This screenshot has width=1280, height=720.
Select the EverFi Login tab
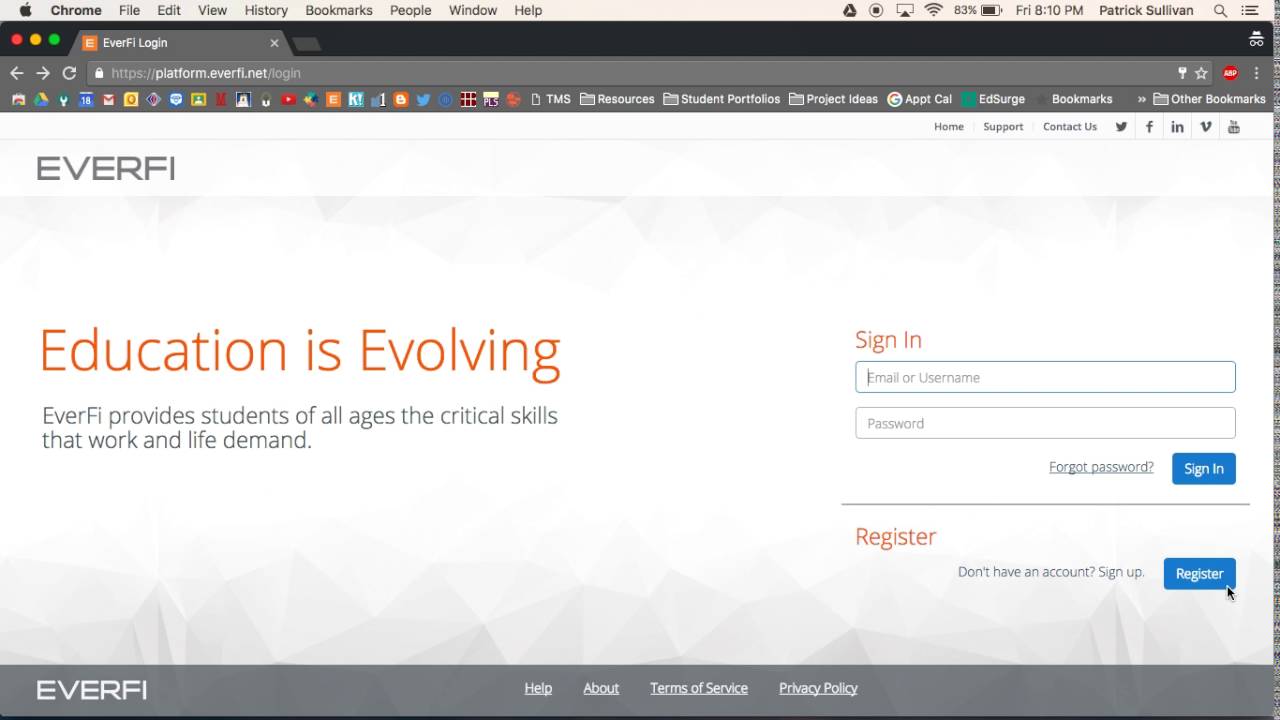point(180,43)
